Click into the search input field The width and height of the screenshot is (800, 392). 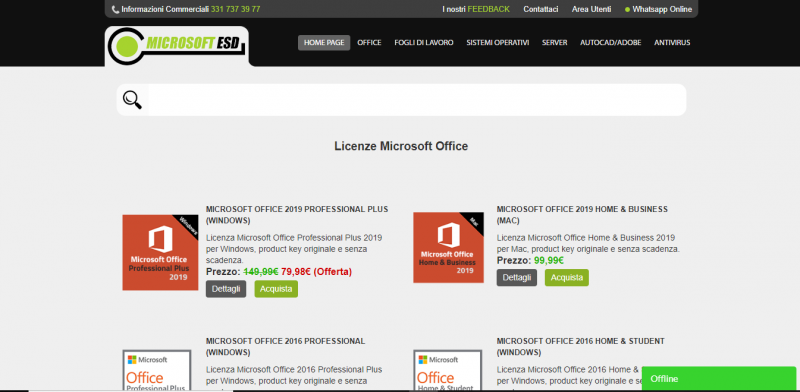coord(417,100)
